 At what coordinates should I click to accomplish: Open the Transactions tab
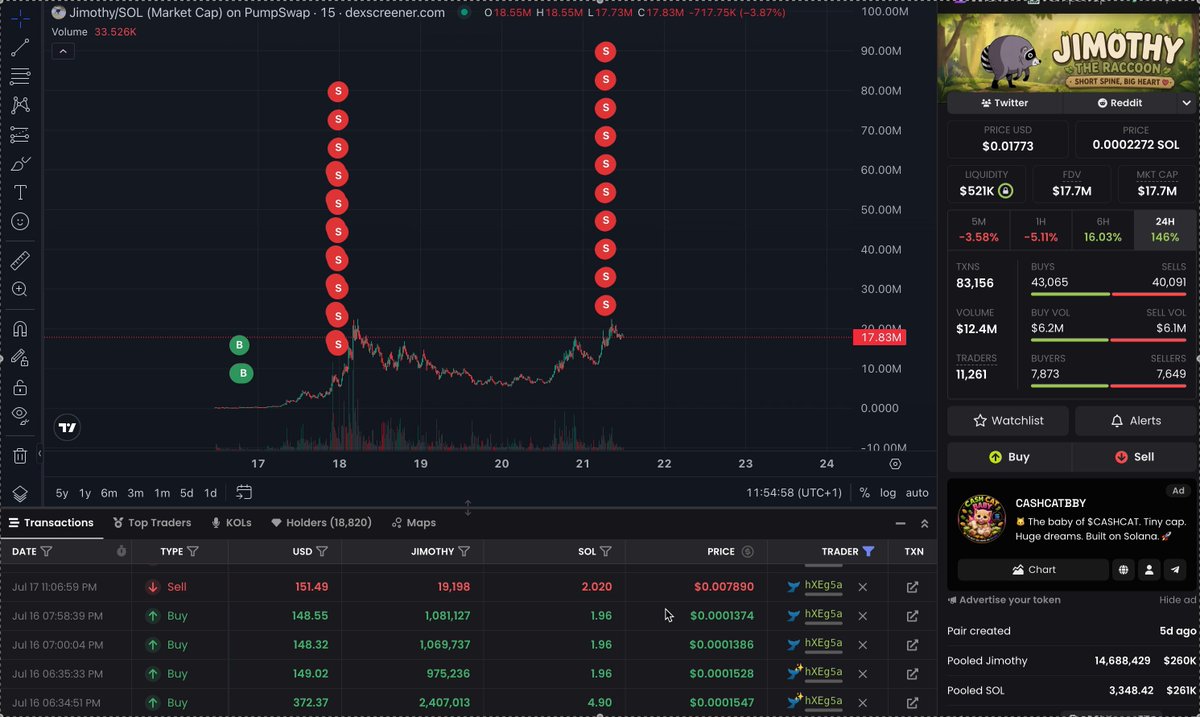tap(50, 522)
